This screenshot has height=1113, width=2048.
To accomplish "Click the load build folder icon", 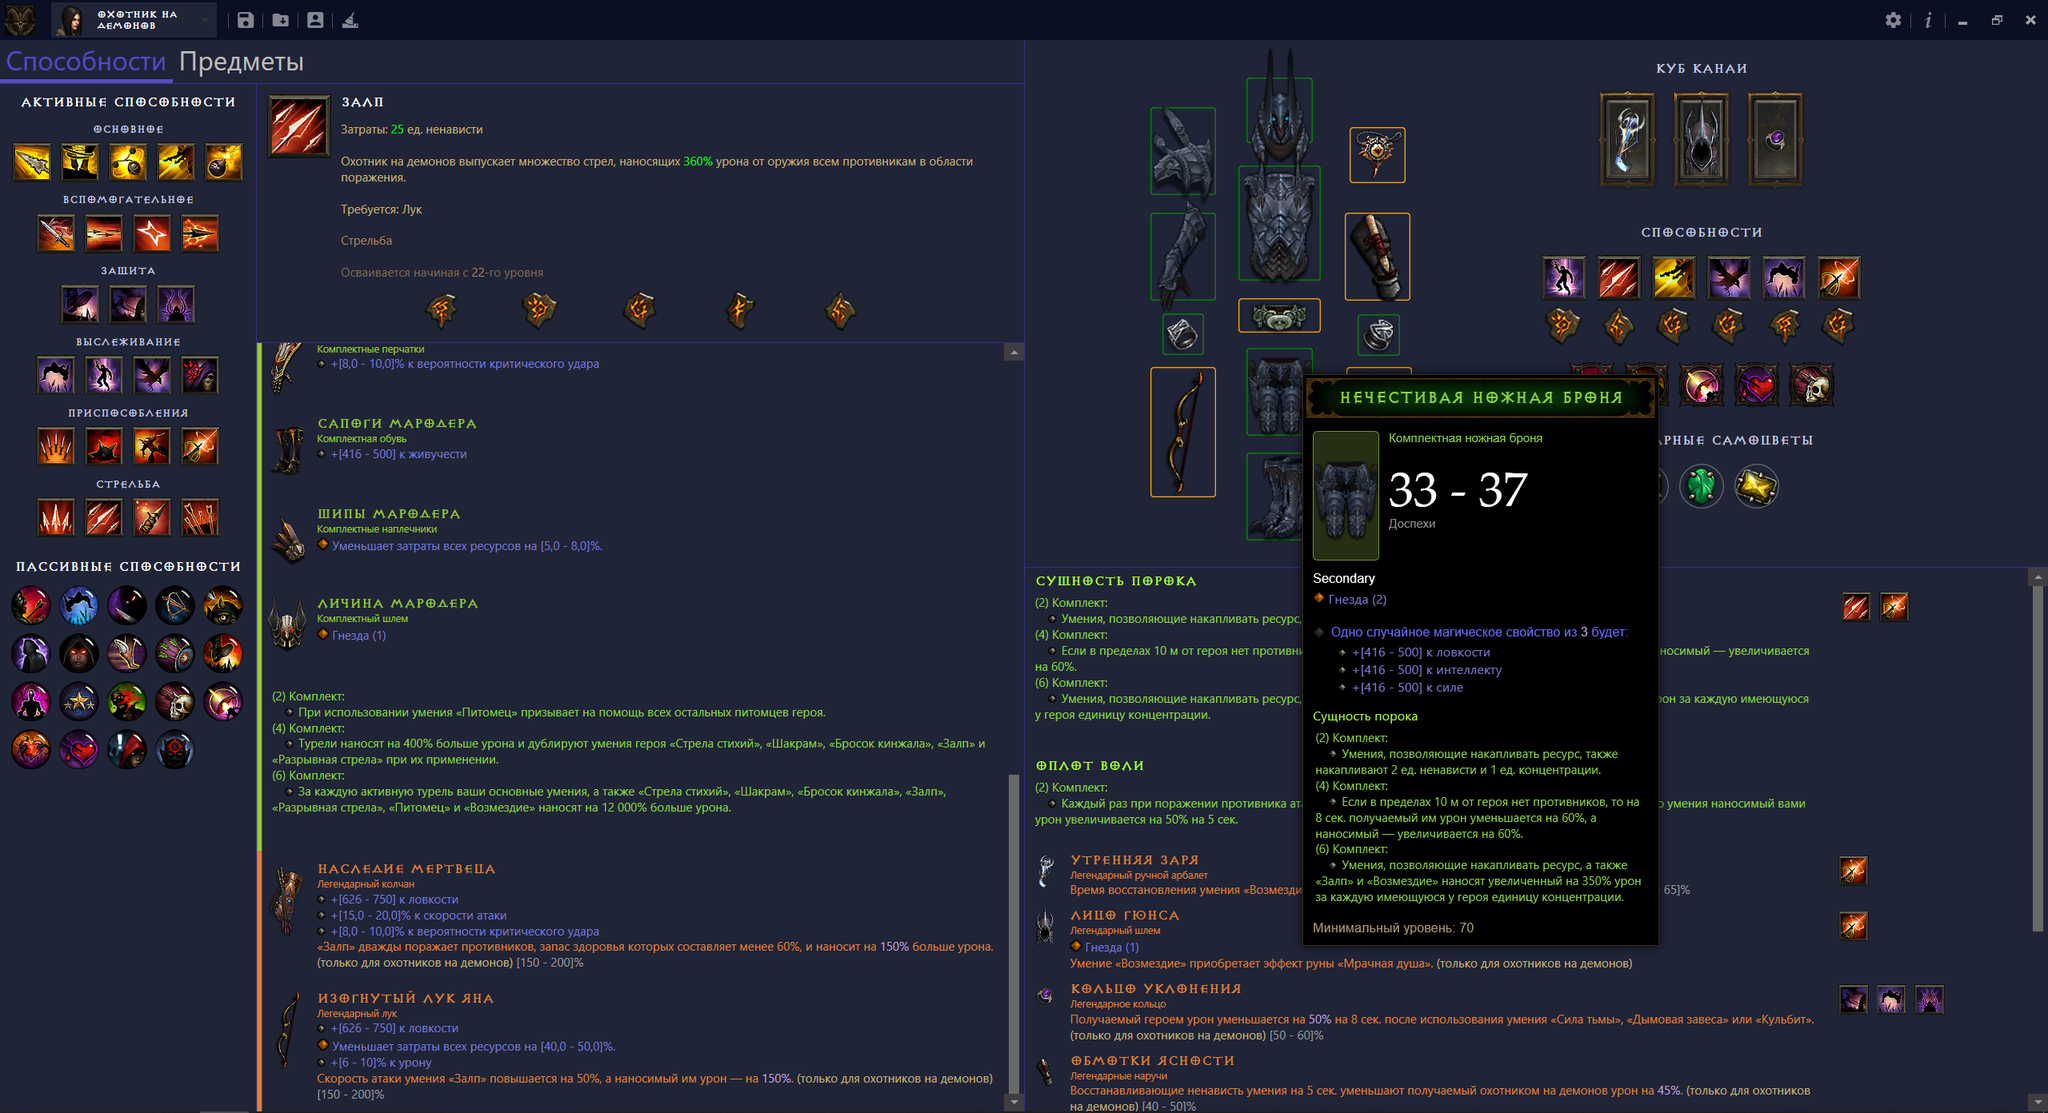I will pyautogui.click(x=280, y=20).
